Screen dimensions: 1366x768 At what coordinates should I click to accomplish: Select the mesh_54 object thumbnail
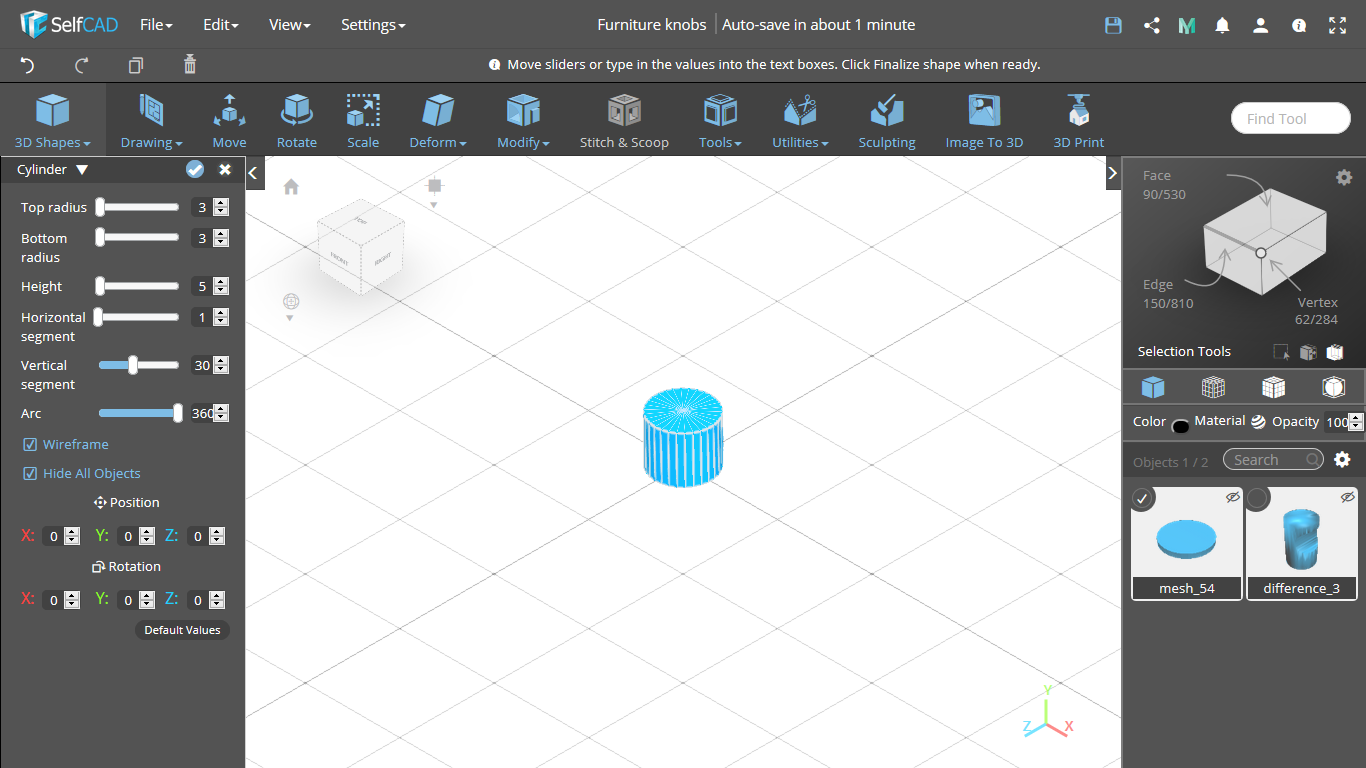click(x=1187, y=543)
